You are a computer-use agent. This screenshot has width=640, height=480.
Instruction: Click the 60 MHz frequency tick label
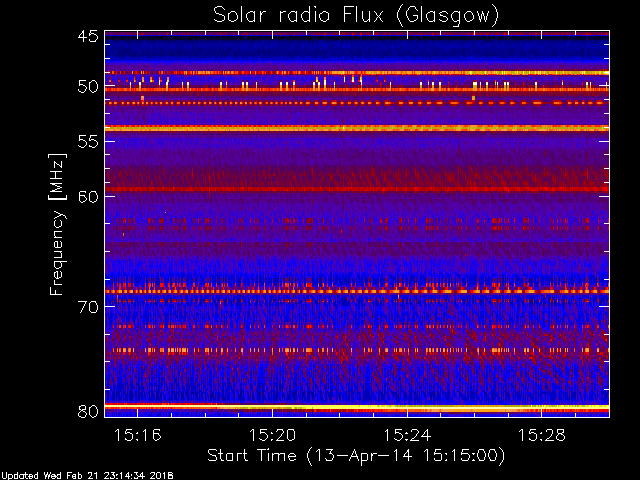pos(87,196)
